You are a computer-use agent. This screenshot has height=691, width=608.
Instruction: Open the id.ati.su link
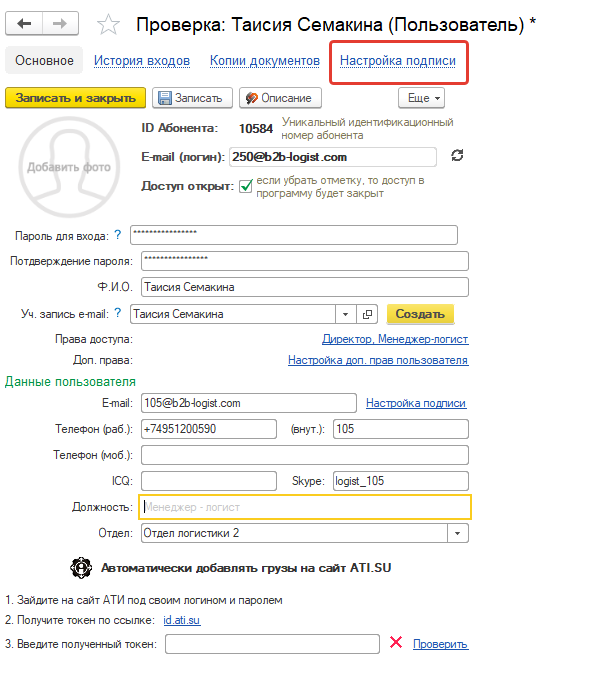[182, 620]
